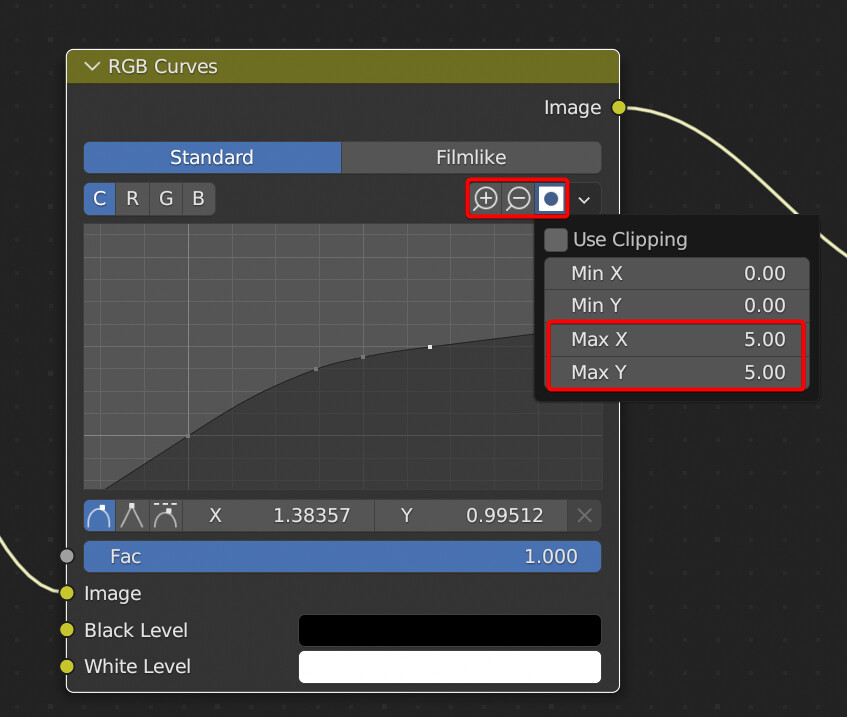This screenshot has width=847, height=717.
Task: Click the Image input socket
Action: 67,593
